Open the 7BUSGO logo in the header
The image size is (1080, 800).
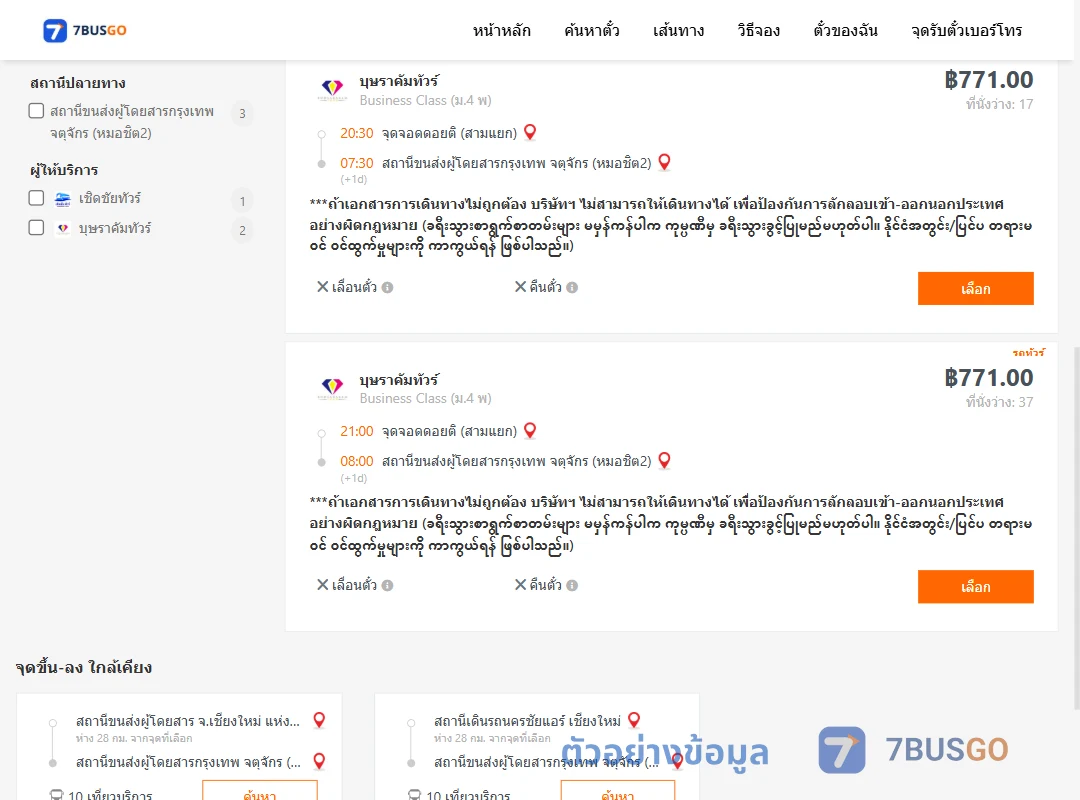tap(85, 30)
